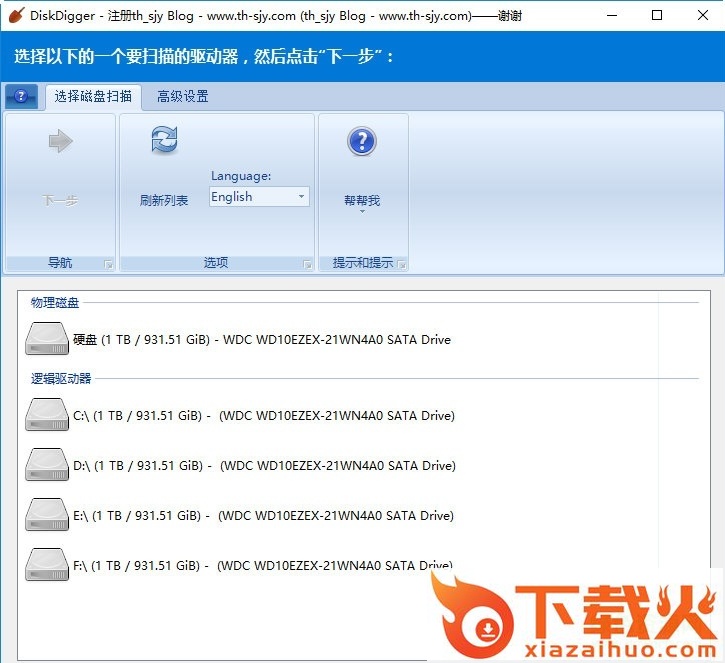Select the physical hard disk (硬盘) drive icon
The width and height of the screenshot is (725, 663).
pos(47,339)
